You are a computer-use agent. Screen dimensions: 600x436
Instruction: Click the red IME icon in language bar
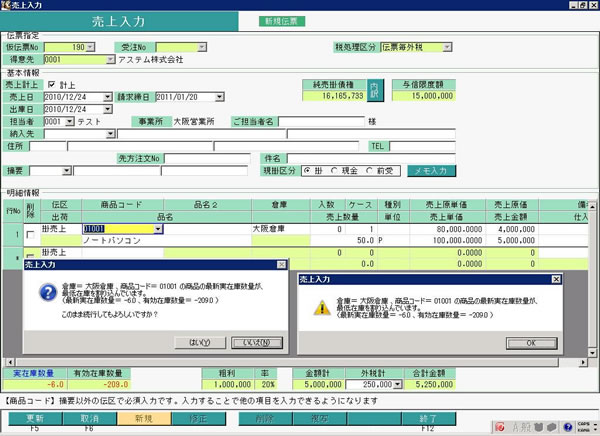coord(500,426)
